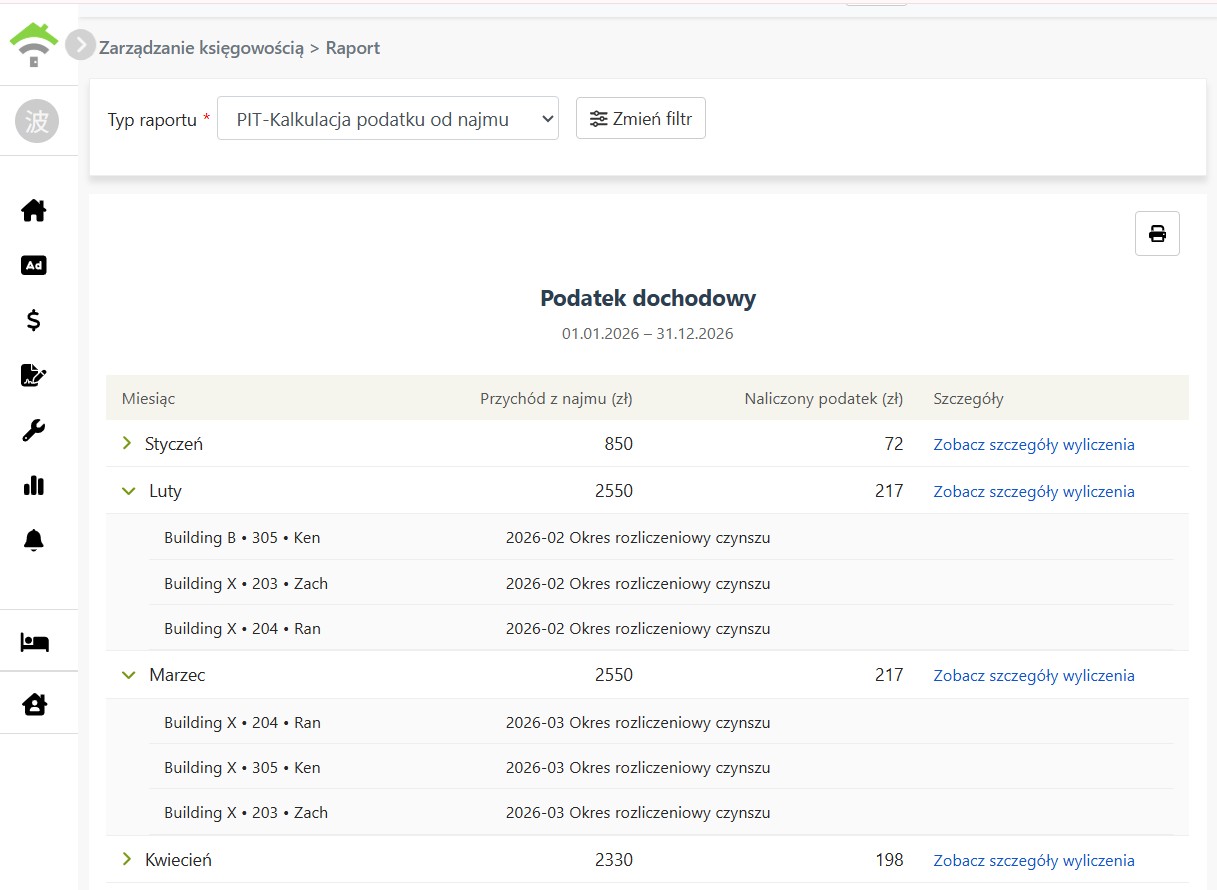Viewport: 1217px width, 890px height.
Task: Open Zobacz szczegóły wyliczenia for Luty
Action: coord(1034,491)
